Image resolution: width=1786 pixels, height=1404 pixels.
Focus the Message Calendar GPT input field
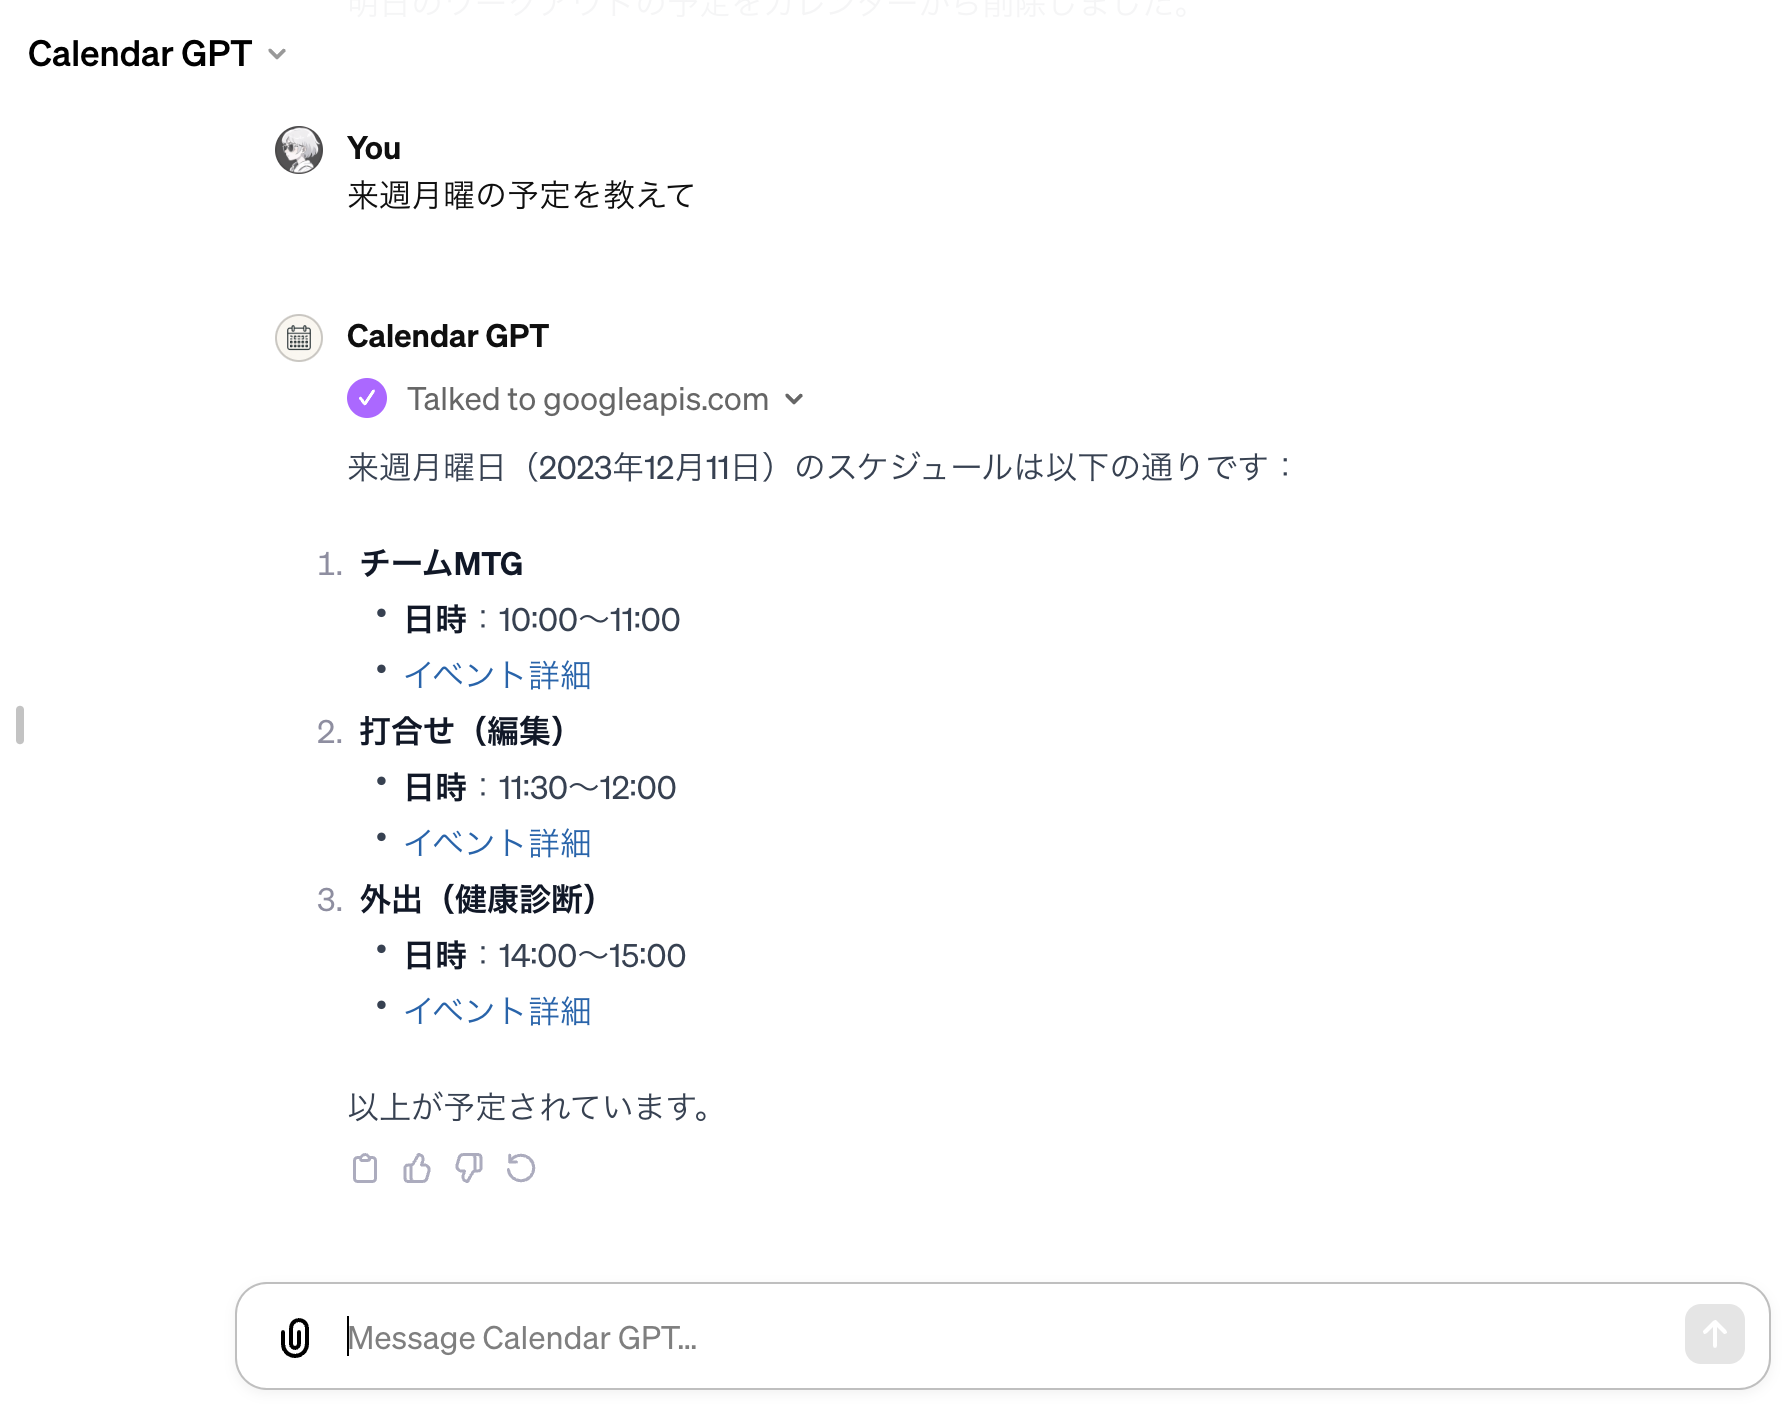pos(1000,1337)
